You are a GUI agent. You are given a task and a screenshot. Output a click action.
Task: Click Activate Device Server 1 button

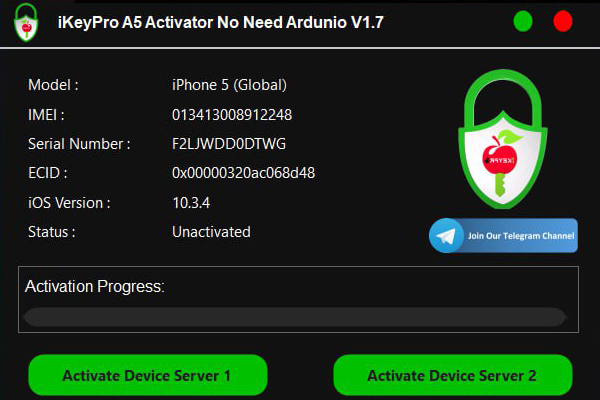pos(147,375)
